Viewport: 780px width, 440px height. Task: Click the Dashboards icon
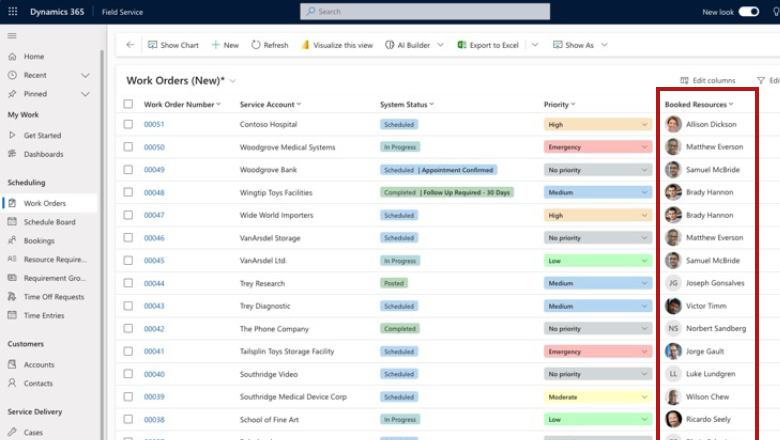(12, 154)
